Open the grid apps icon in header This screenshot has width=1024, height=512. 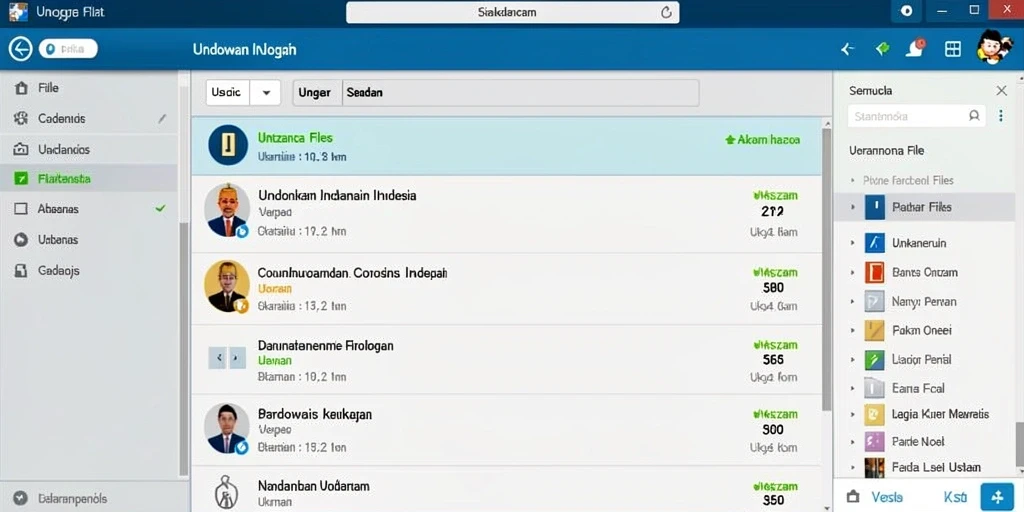click(953, 49)
